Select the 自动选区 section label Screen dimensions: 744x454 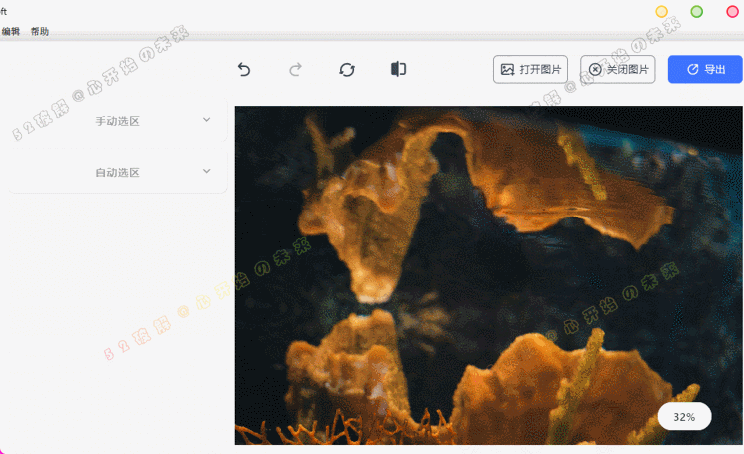[117, 172]
